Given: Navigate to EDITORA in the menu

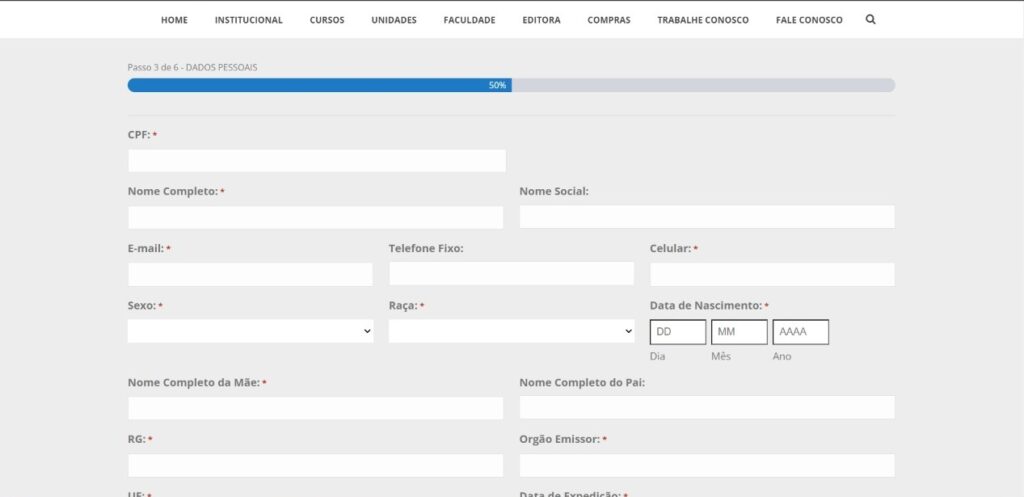Looking at the screenshot, I should [x=541, y=20].
